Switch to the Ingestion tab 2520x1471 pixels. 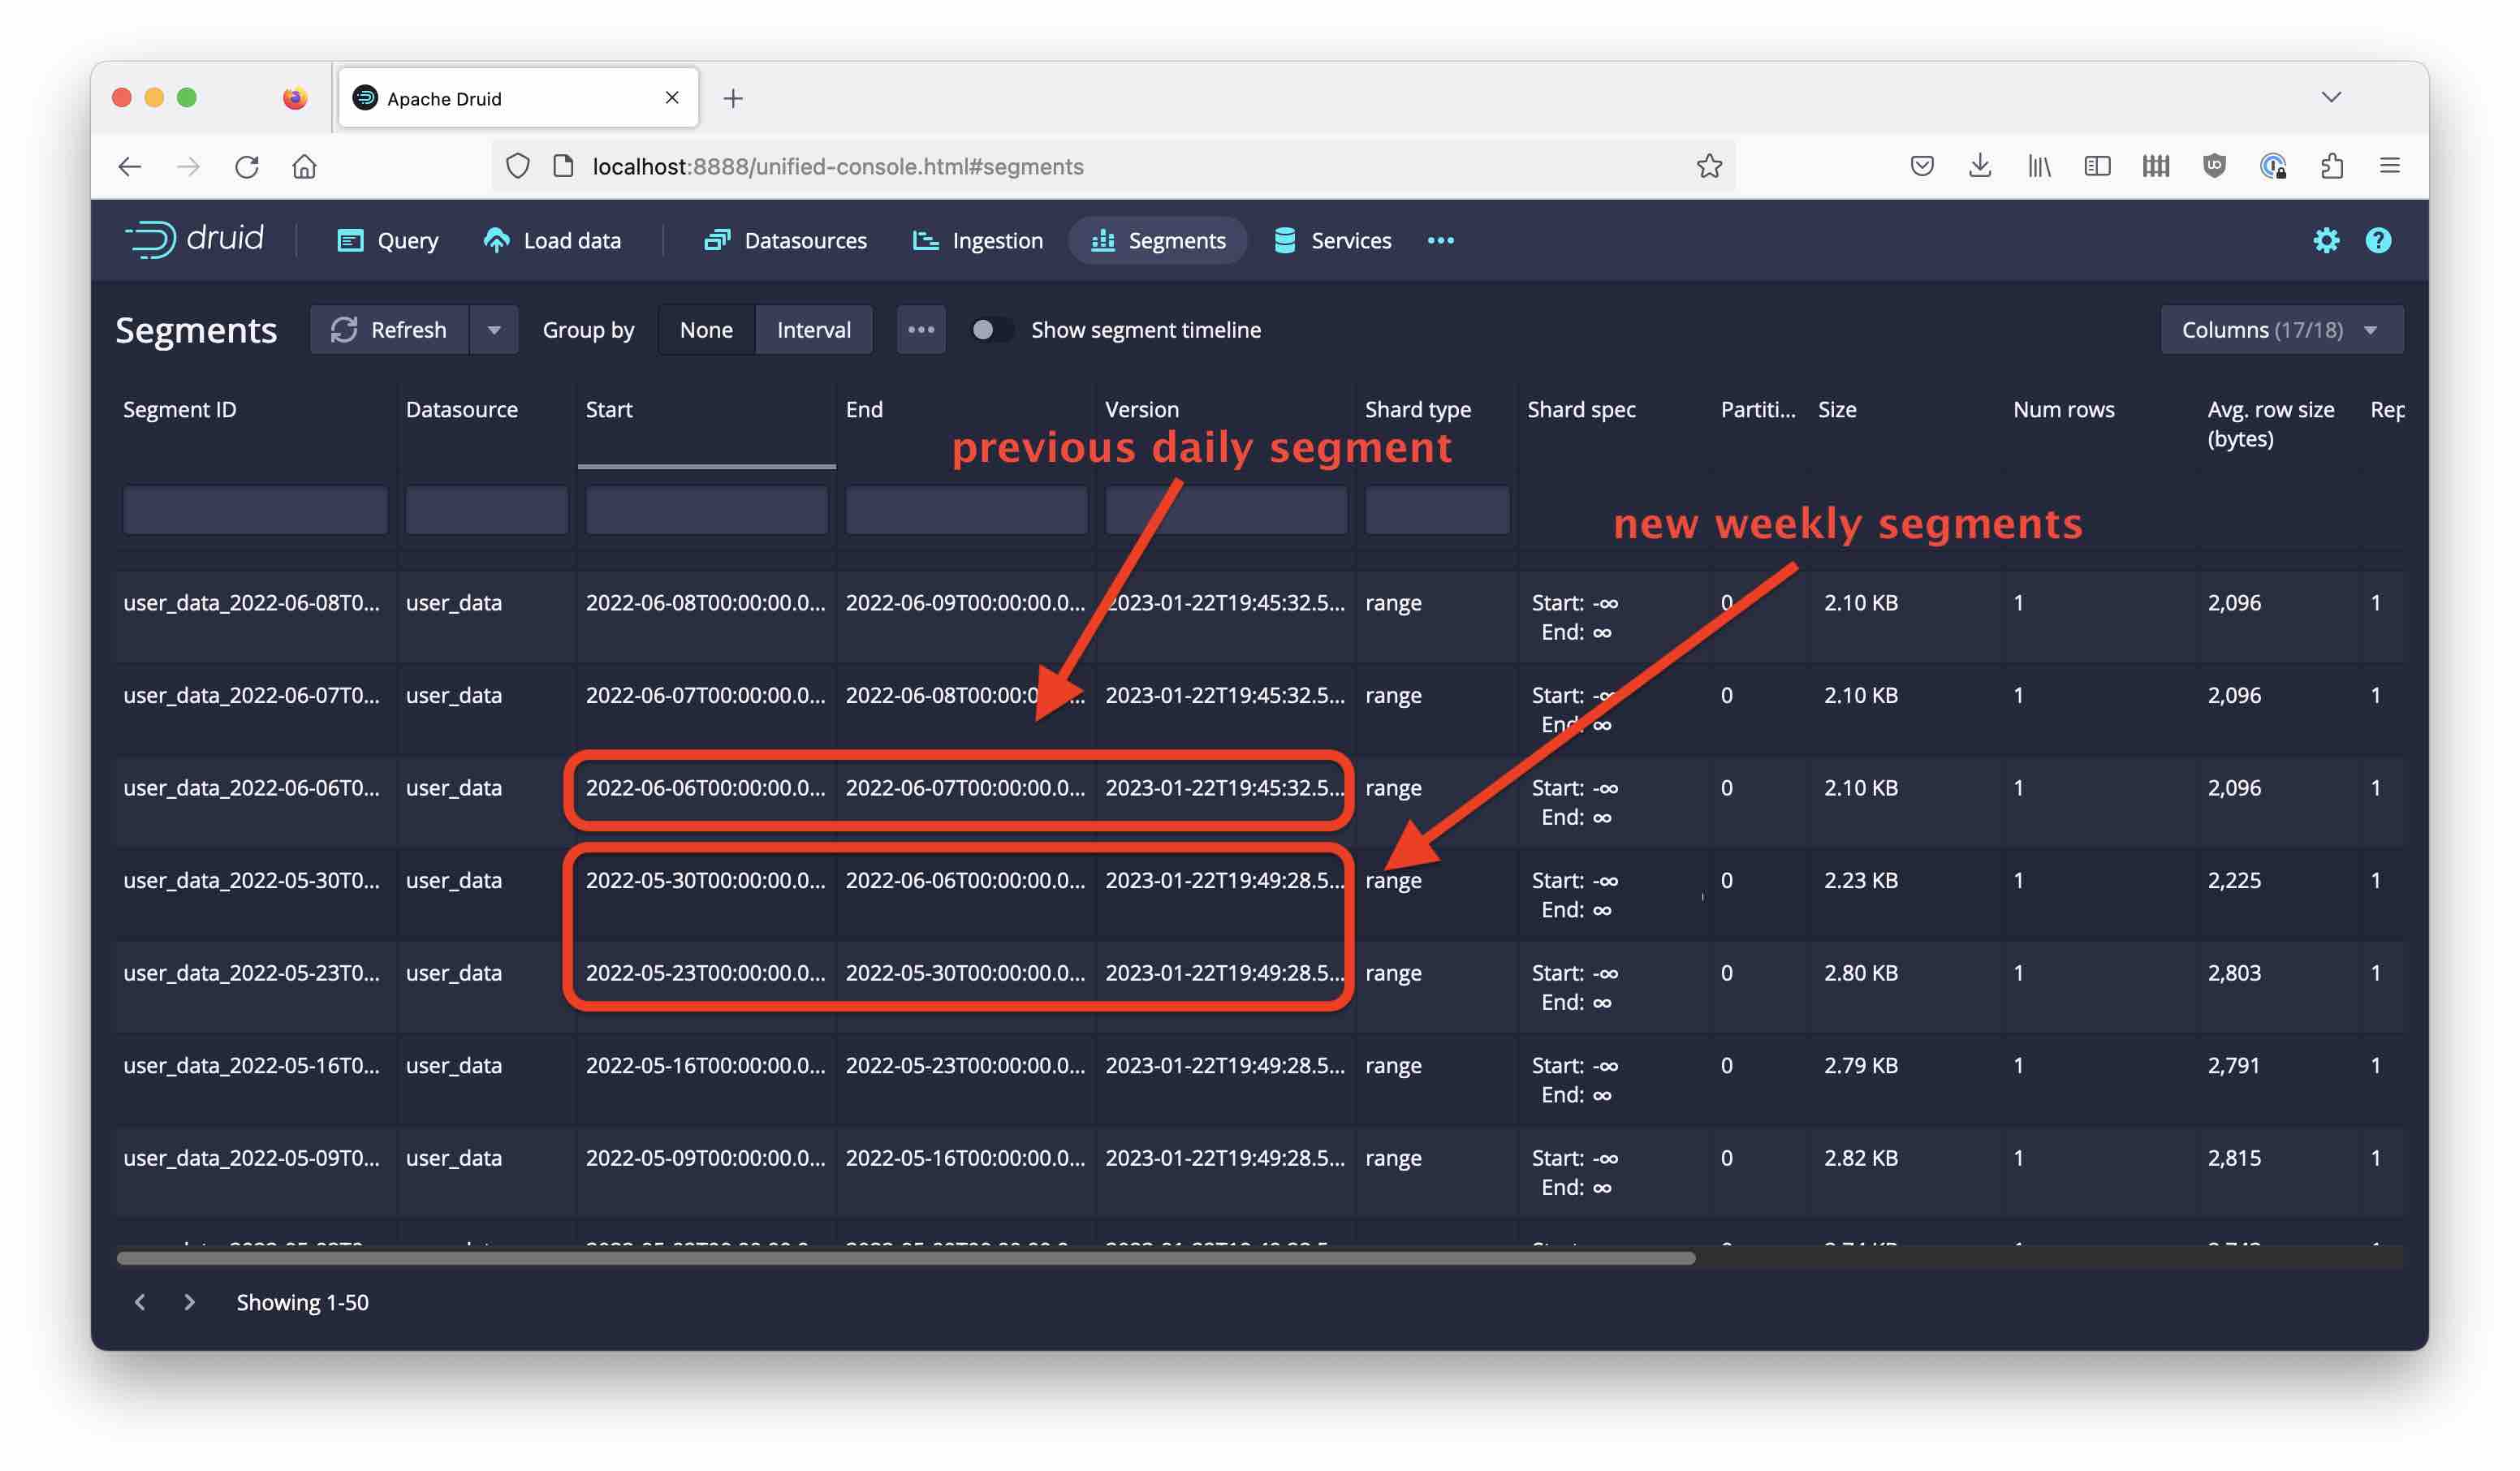[x=978, y=240]
